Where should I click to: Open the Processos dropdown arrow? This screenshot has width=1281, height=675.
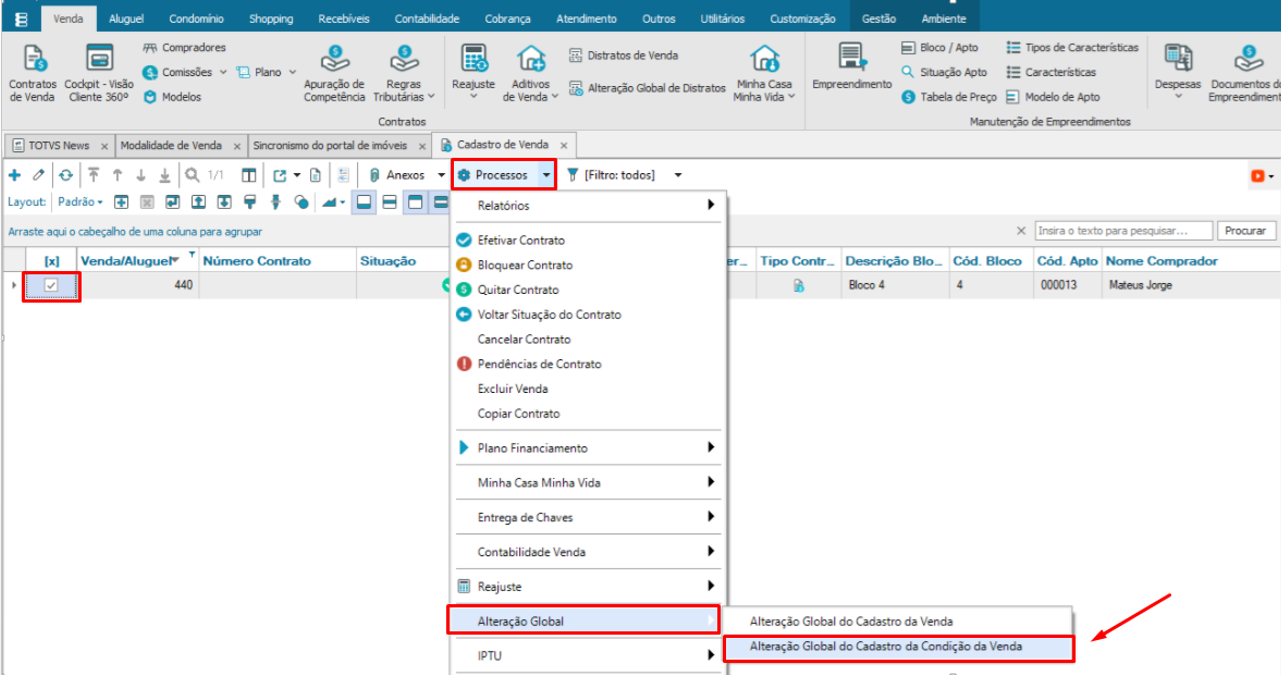point(546,175)
